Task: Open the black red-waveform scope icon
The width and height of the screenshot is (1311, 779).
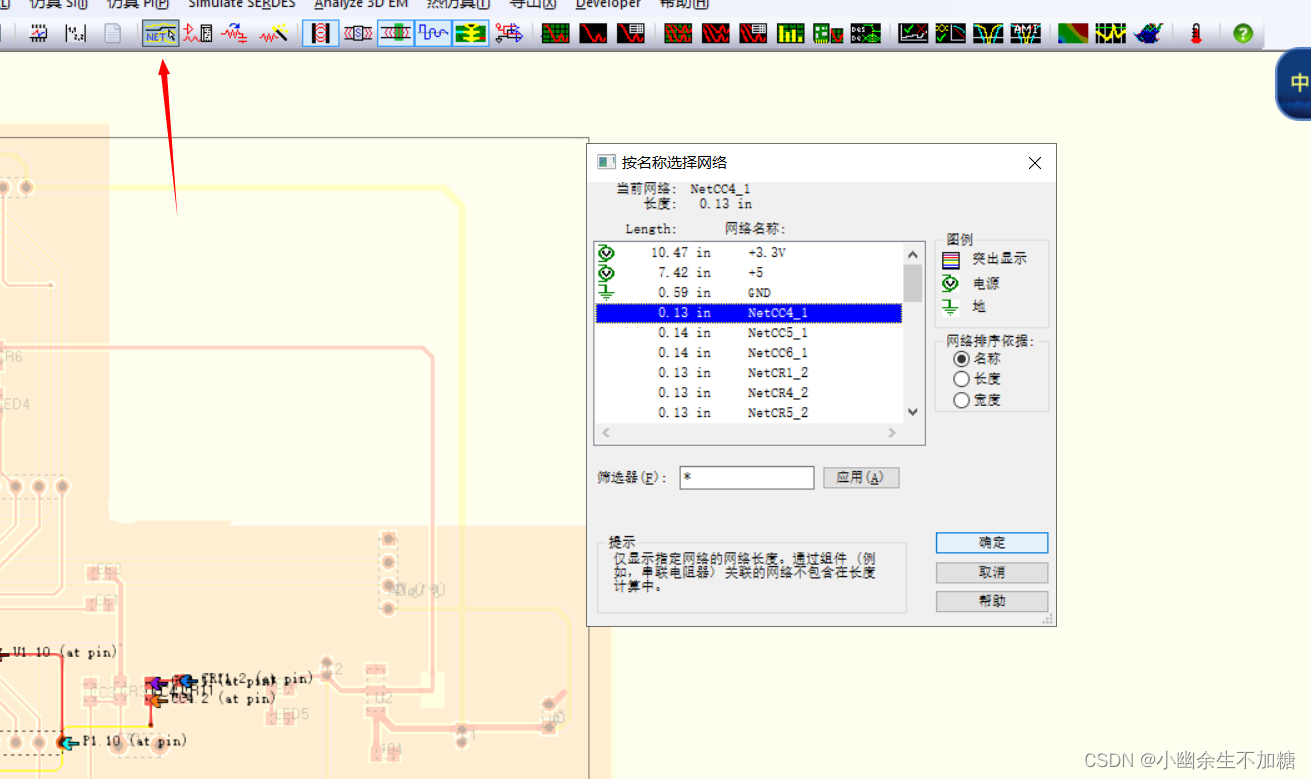Action: 594,33
